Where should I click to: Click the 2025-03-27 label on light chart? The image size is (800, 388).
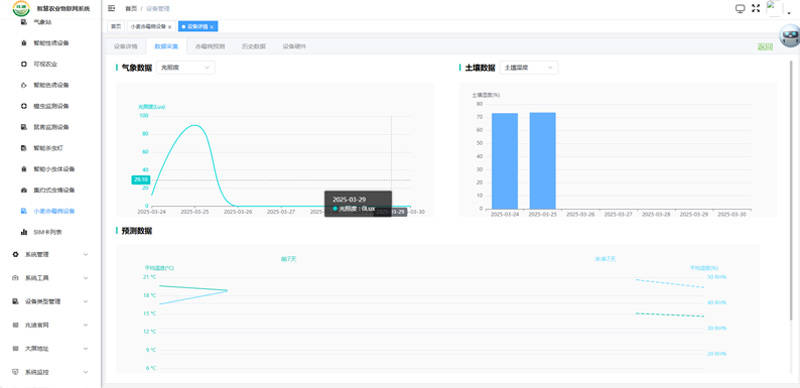pyautogui.click(x=281, y=211)
